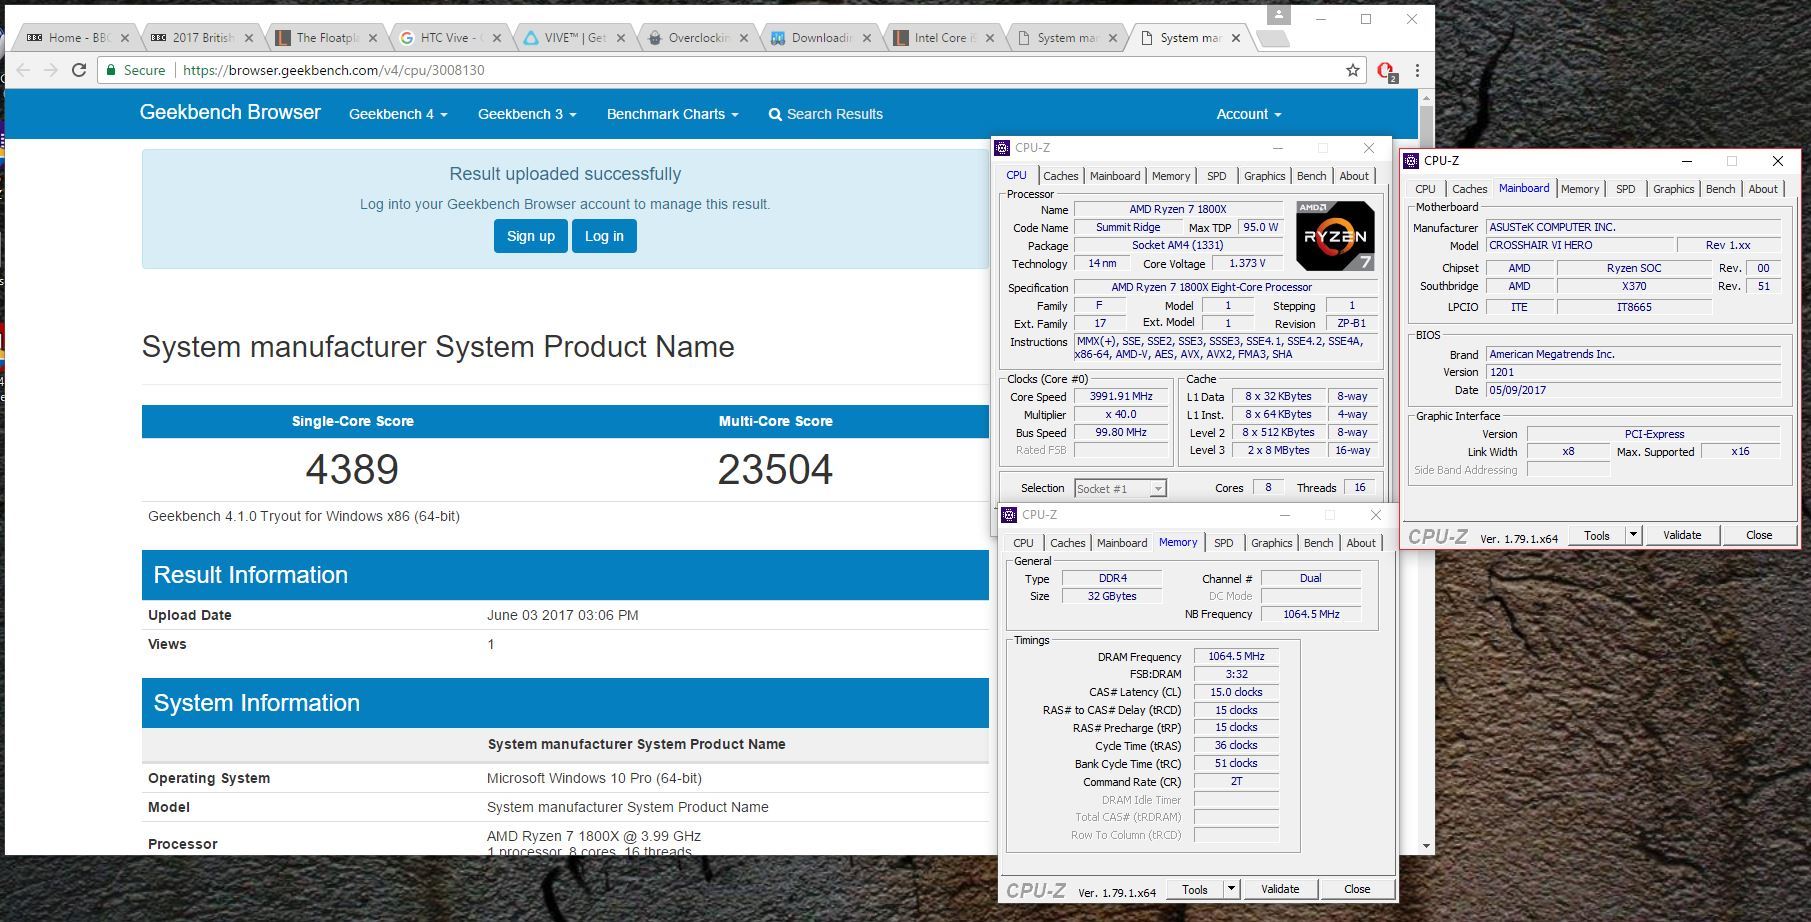Click the CAS# Latency value 15.0 clocks
Screen dimensions: 1811x922
[x=1236, y=692]
